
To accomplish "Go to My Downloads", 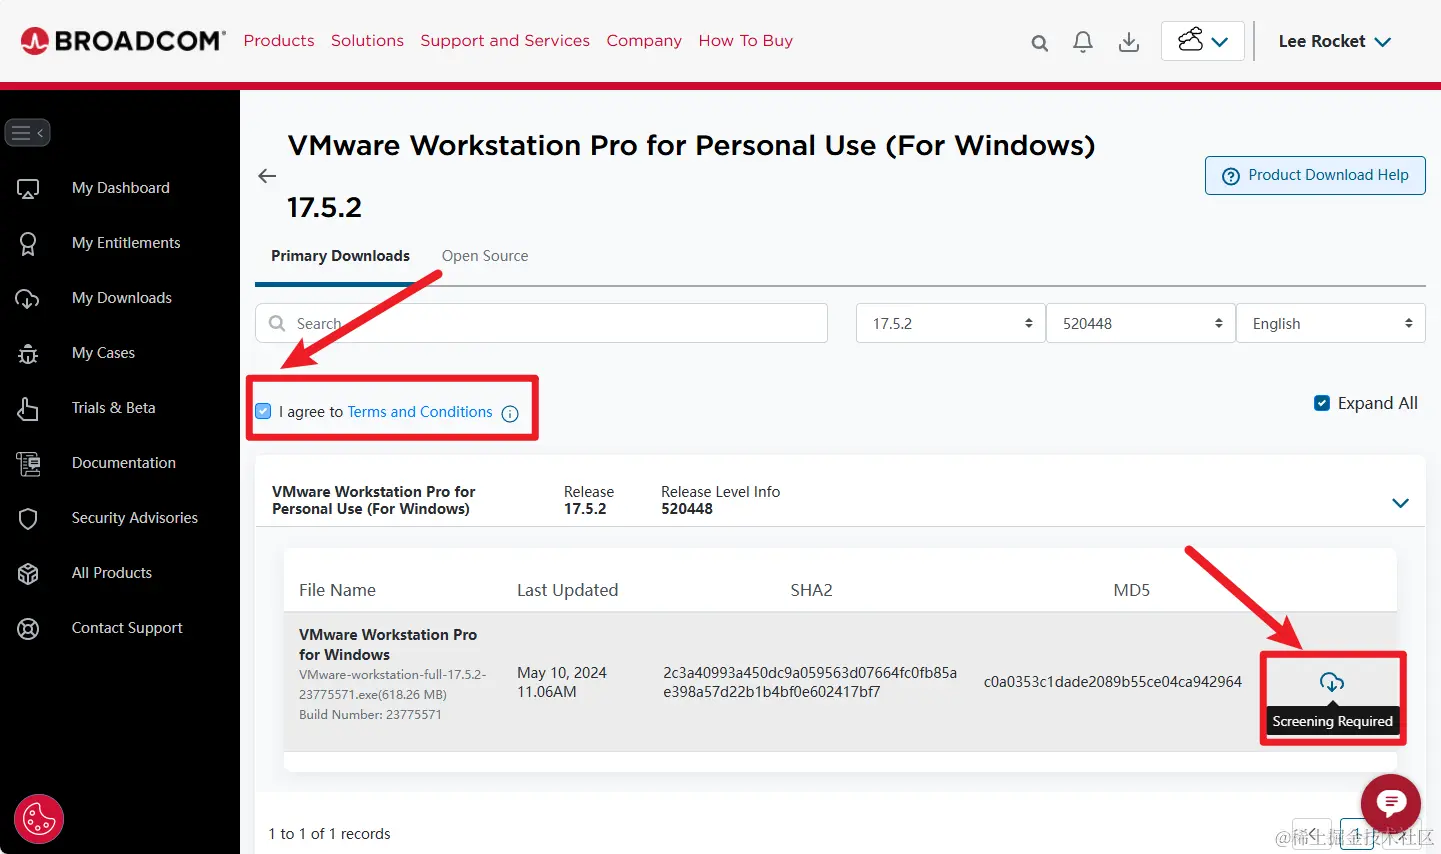I will [x=122, y=298].
